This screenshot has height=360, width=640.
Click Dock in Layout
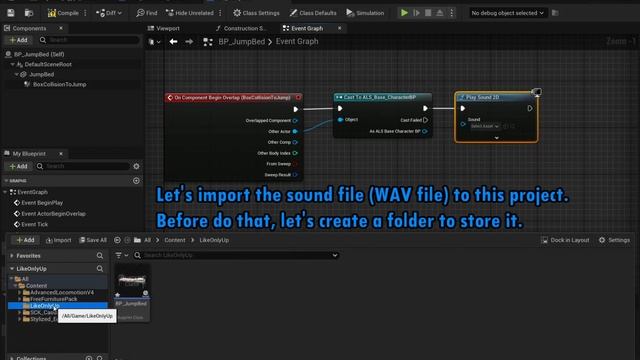coord(565,240)
